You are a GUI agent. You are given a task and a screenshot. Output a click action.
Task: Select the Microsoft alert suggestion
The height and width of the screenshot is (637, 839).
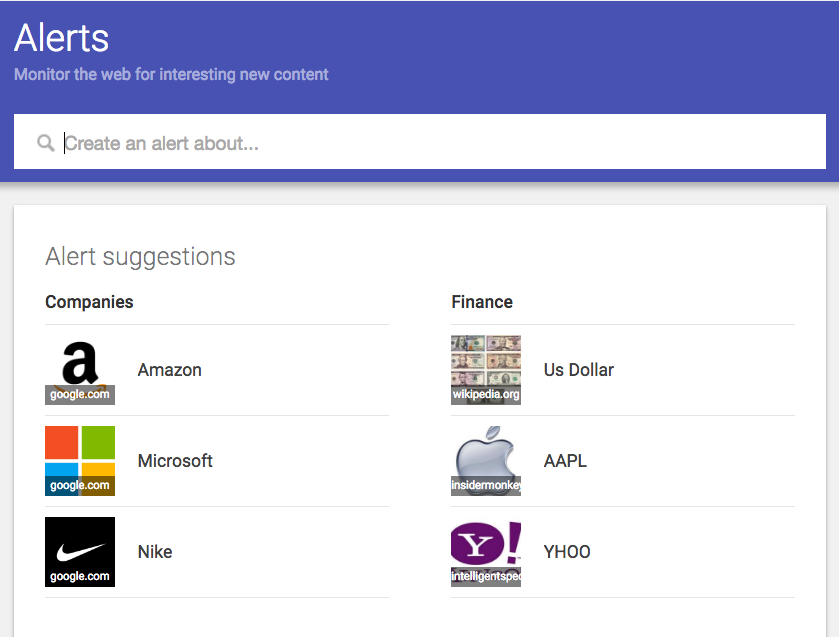217,461
